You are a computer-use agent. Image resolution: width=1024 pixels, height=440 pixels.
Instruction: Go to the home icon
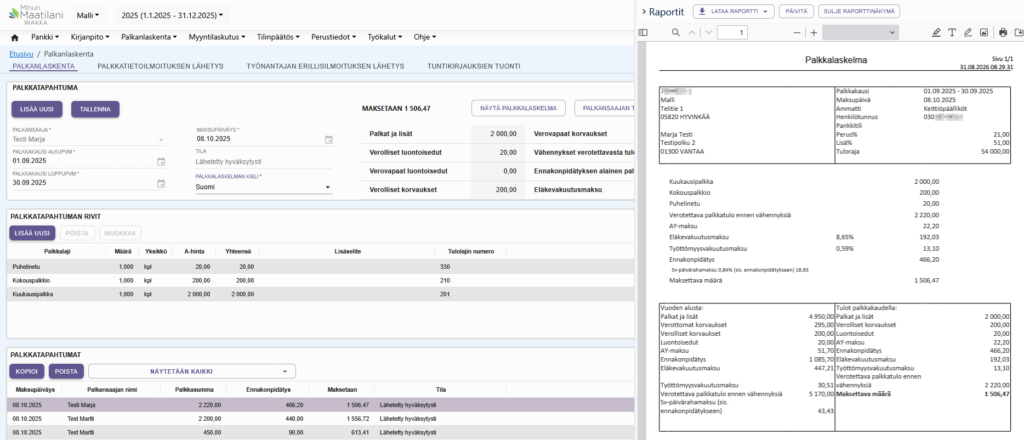tap(15, 38)
